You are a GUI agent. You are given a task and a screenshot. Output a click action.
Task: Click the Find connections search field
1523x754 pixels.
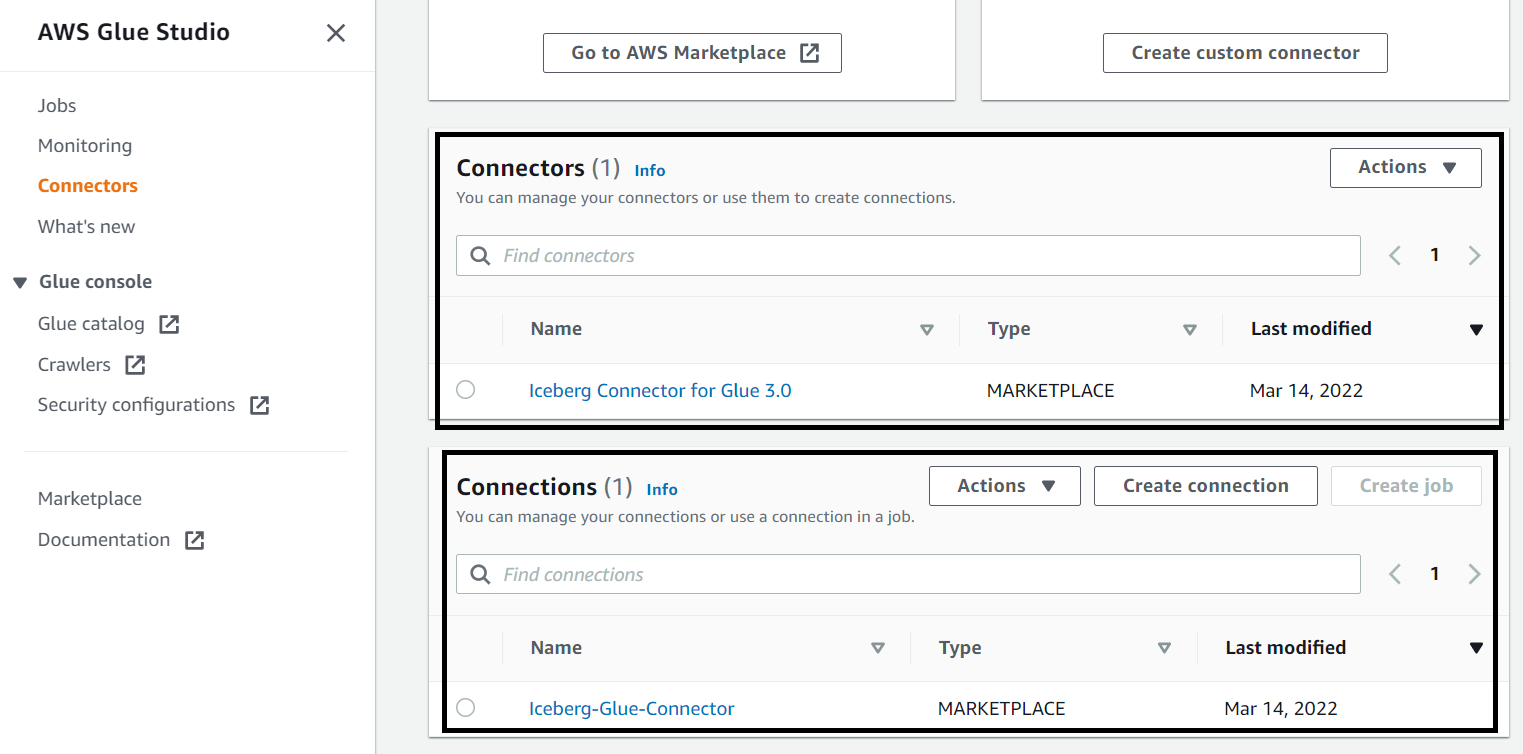tap(908, 575)
